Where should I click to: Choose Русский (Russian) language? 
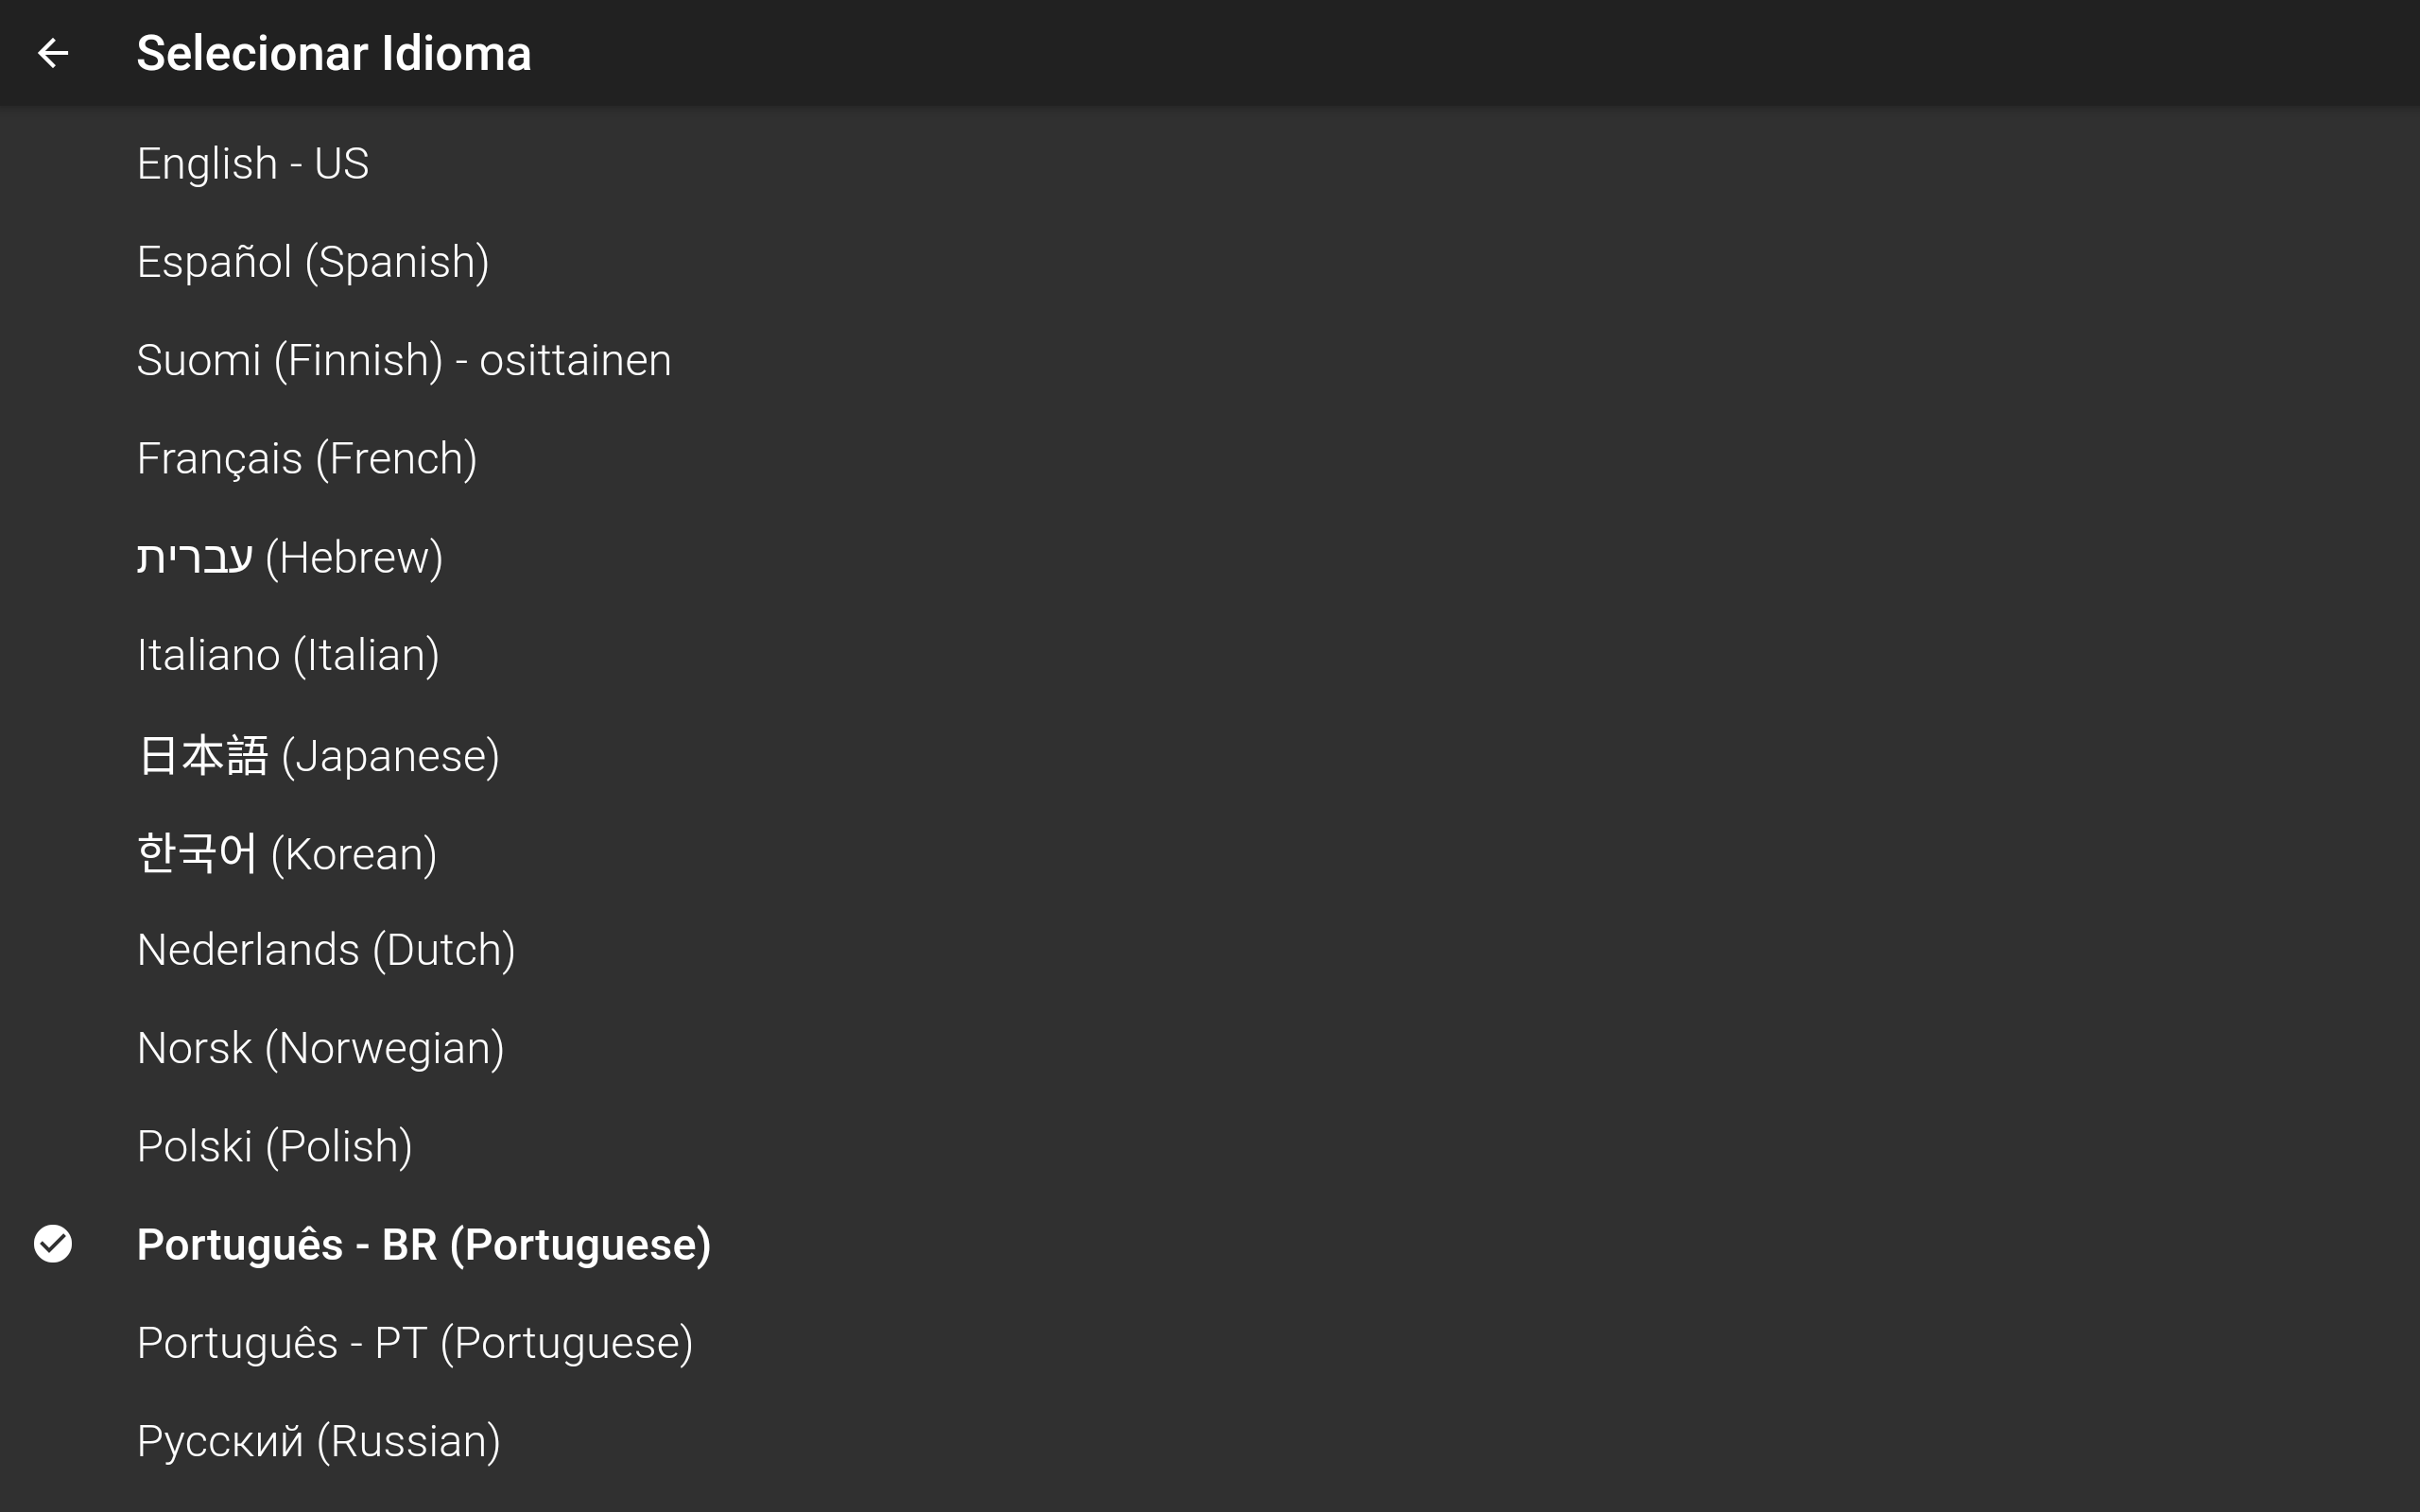point(1210,1441)
